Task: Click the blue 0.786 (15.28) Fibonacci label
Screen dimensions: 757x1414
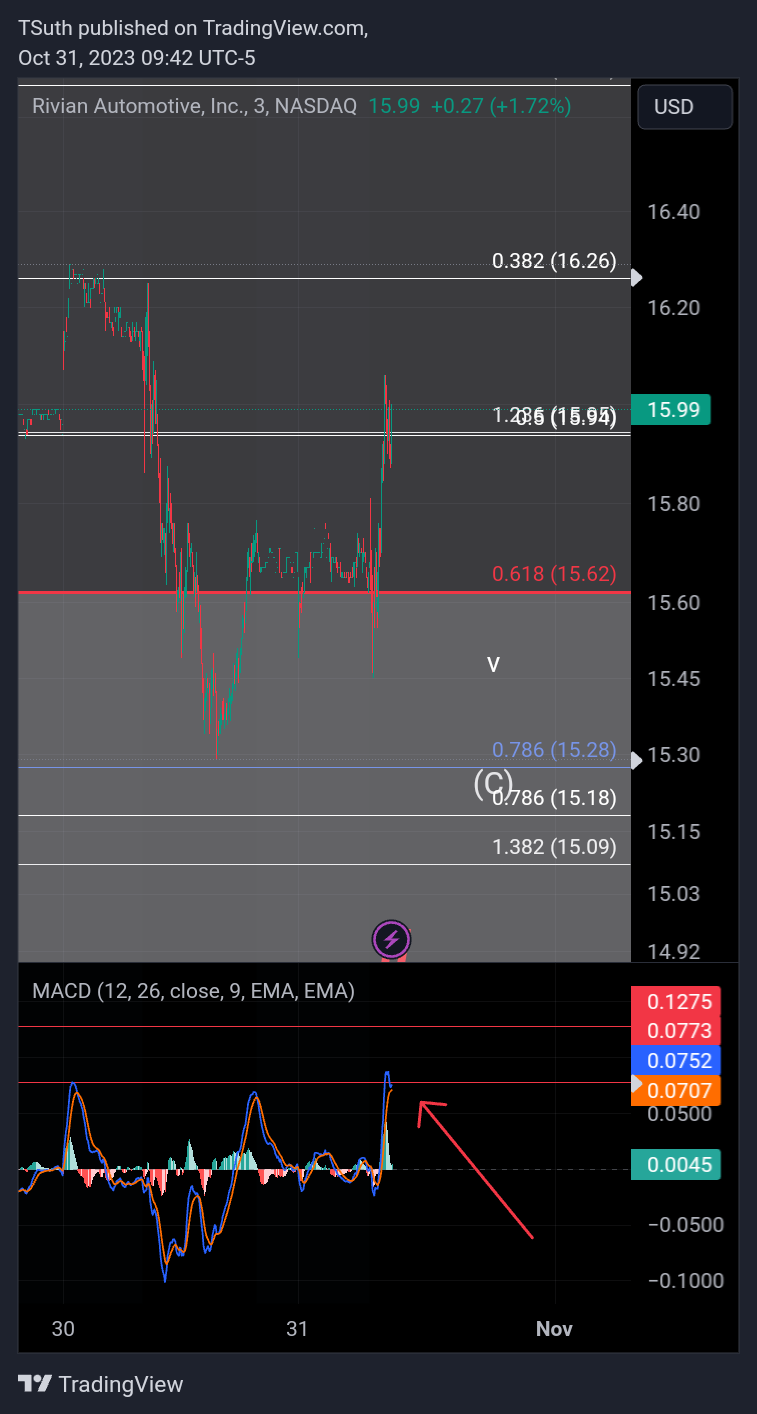Action: pos(554,750)
